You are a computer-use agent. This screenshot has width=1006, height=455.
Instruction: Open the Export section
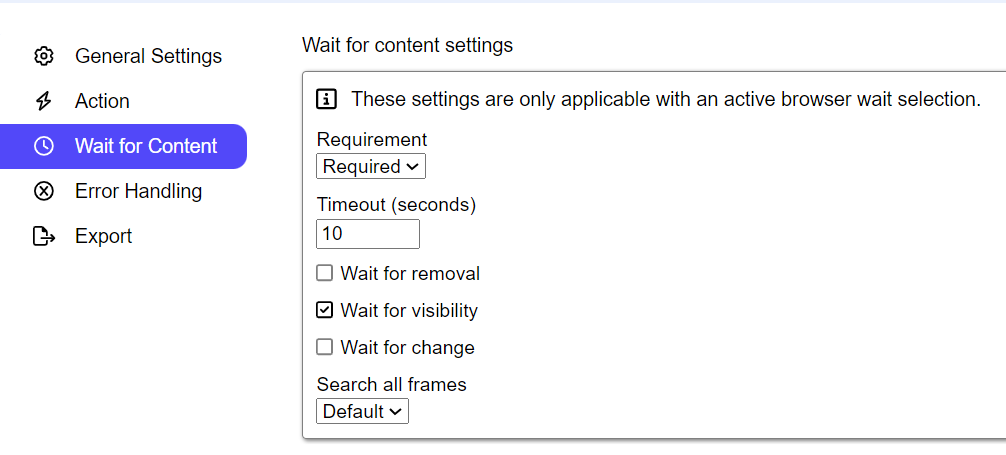[x=103, y=236]
